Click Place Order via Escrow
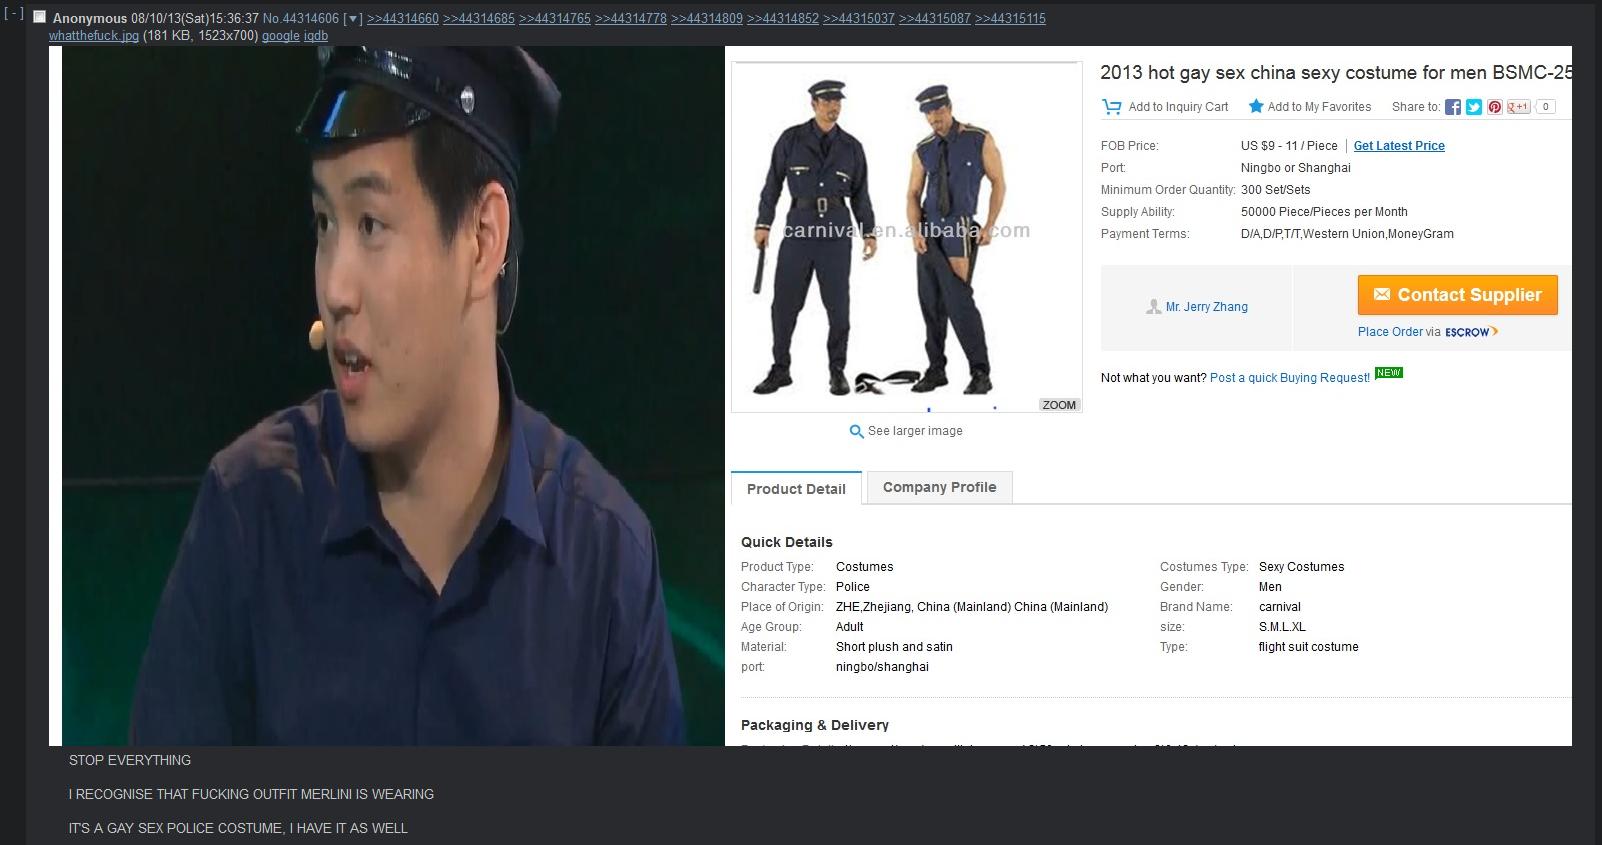Image resolution: width=1602 pixels, height=845 pixels. click(1428, 332)
